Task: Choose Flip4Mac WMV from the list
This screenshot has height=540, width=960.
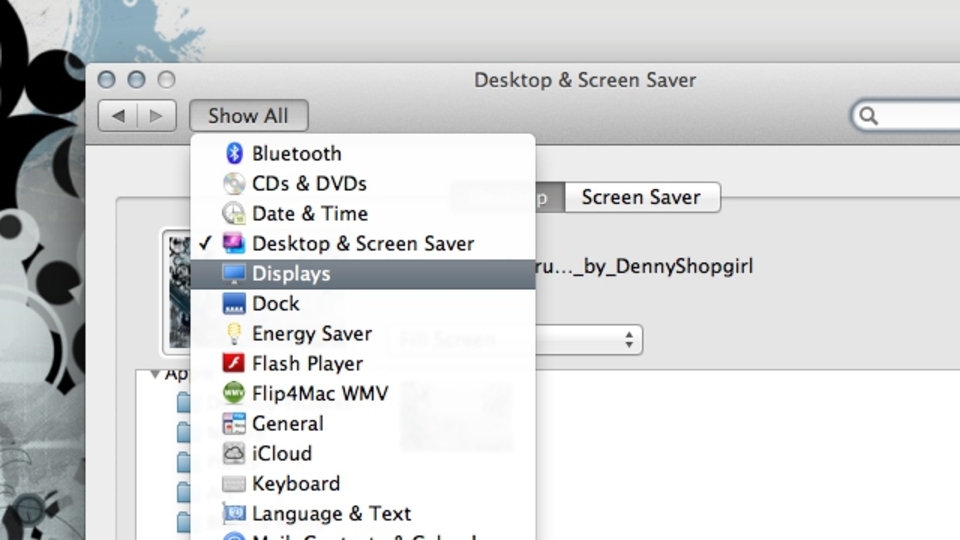Action: pyautogui.click(x=363, y=393)
